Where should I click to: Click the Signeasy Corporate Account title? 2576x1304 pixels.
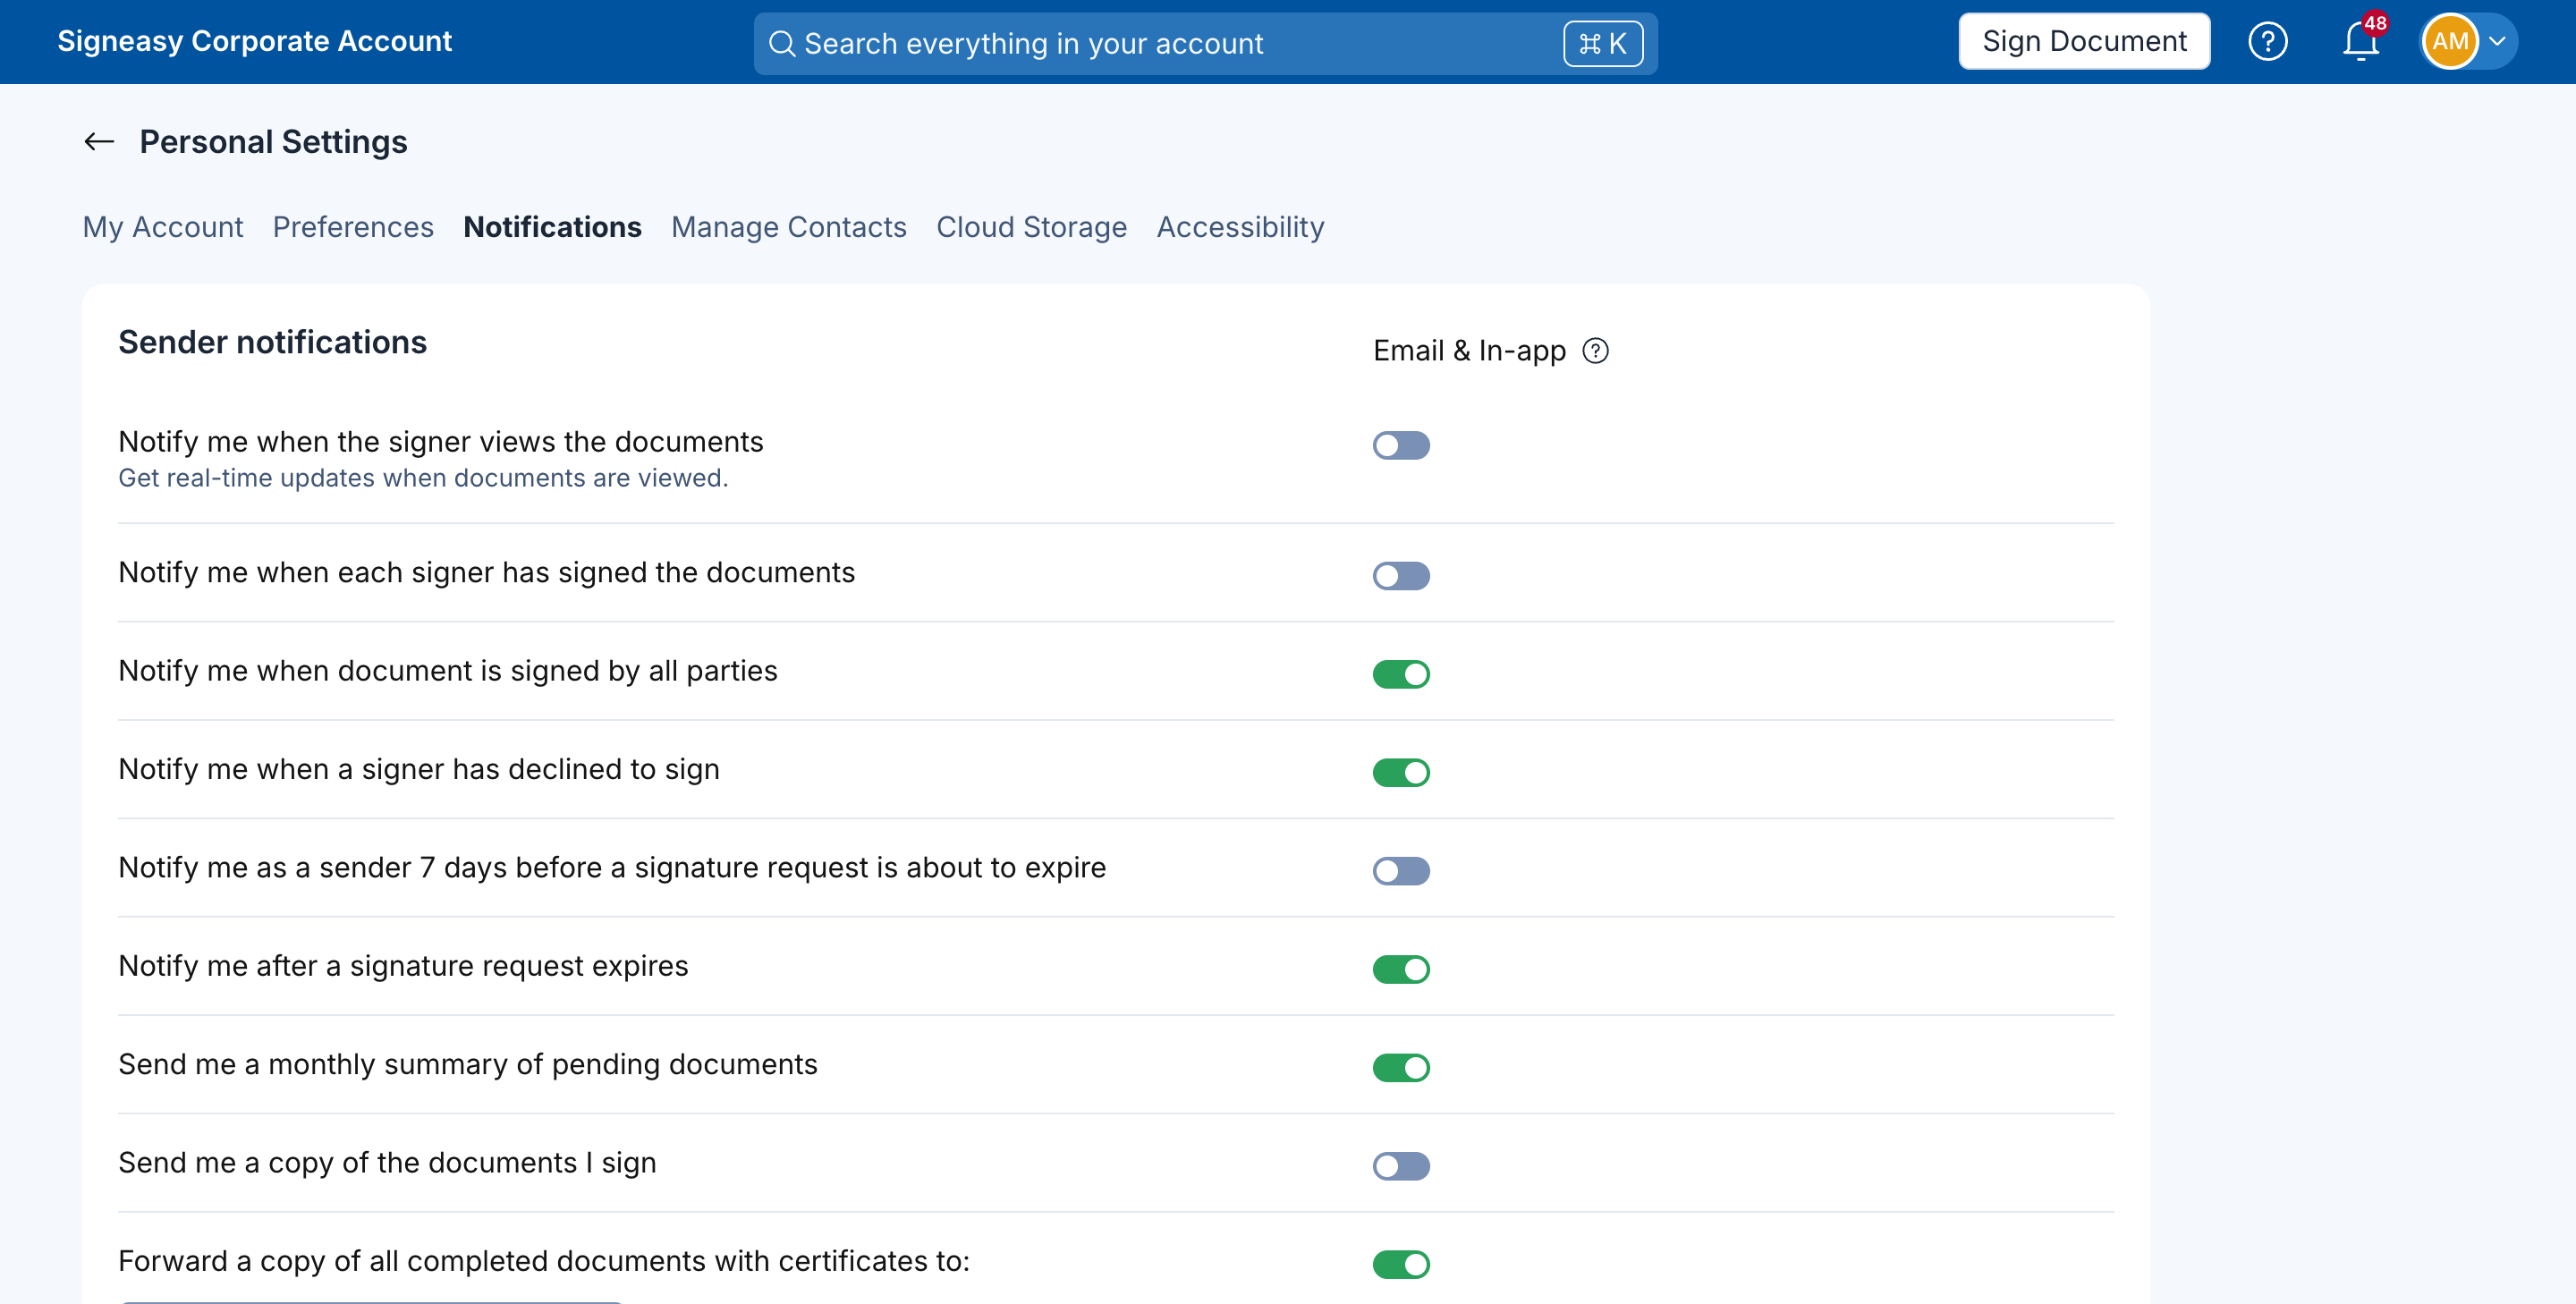(x=255, y=42)
